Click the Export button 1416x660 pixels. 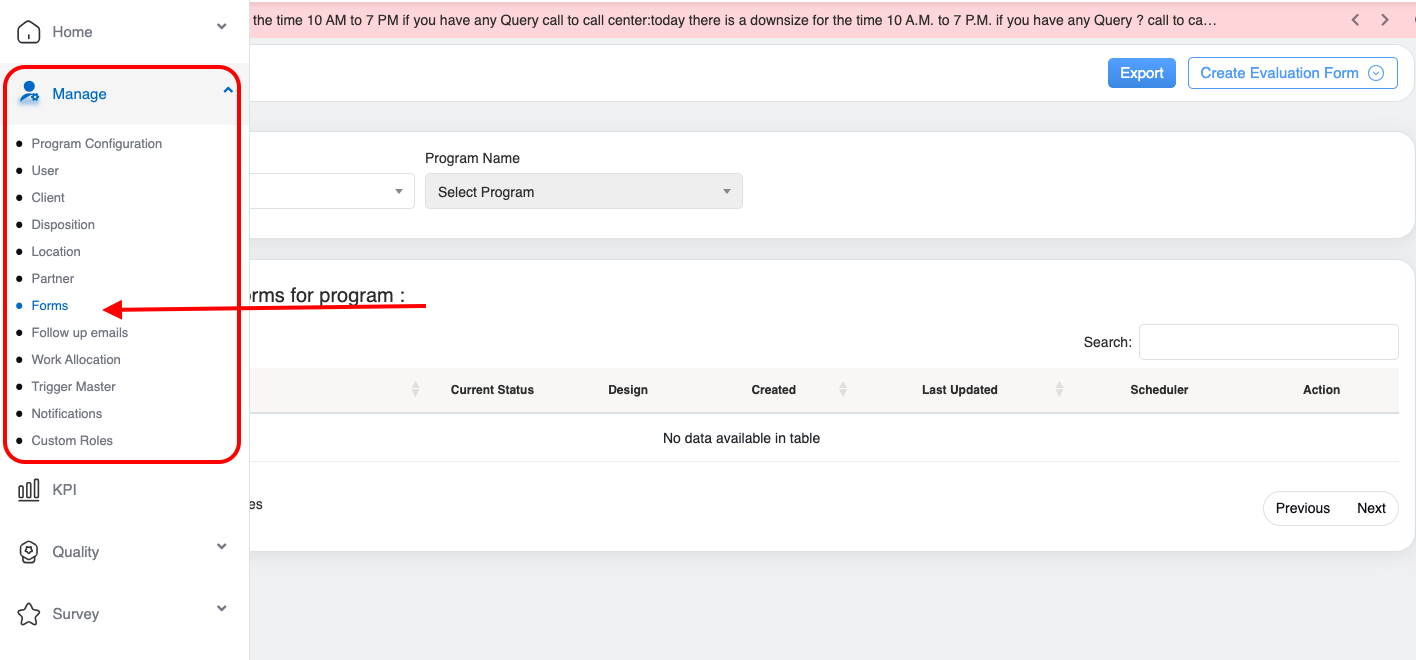[x=1141, y=73]
